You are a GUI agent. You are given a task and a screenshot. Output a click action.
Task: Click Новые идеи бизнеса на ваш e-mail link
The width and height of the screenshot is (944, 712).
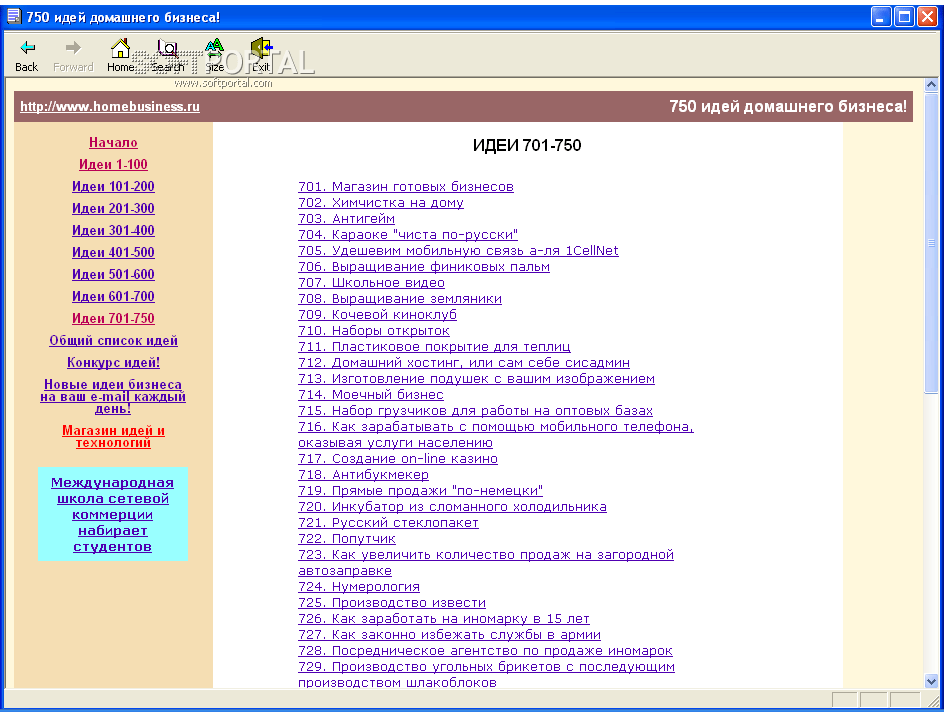[x=113, y=397]
